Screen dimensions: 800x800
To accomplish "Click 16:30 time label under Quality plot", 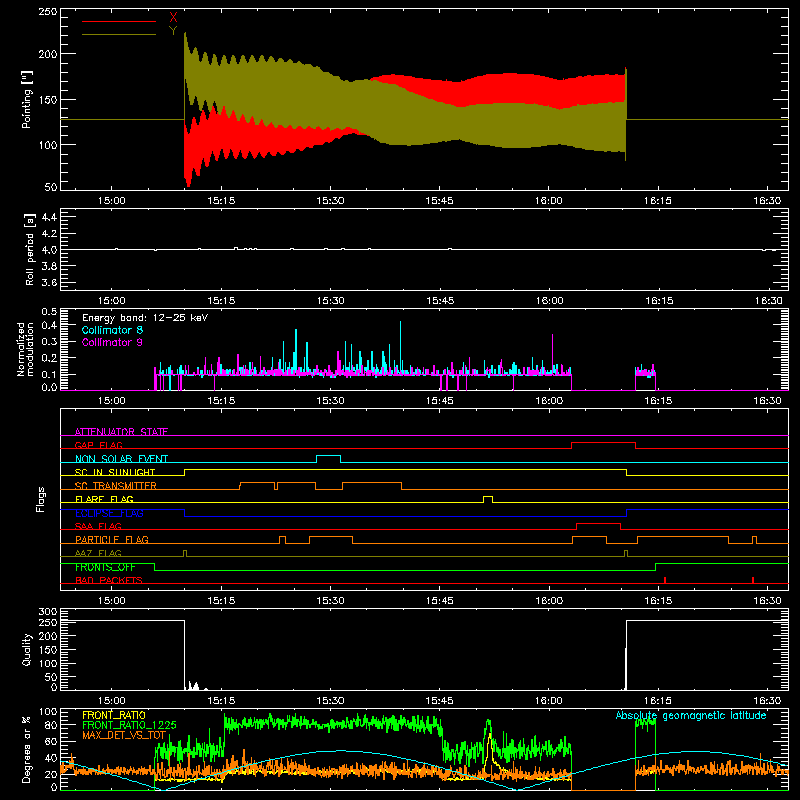I will [x=767, y=701].
